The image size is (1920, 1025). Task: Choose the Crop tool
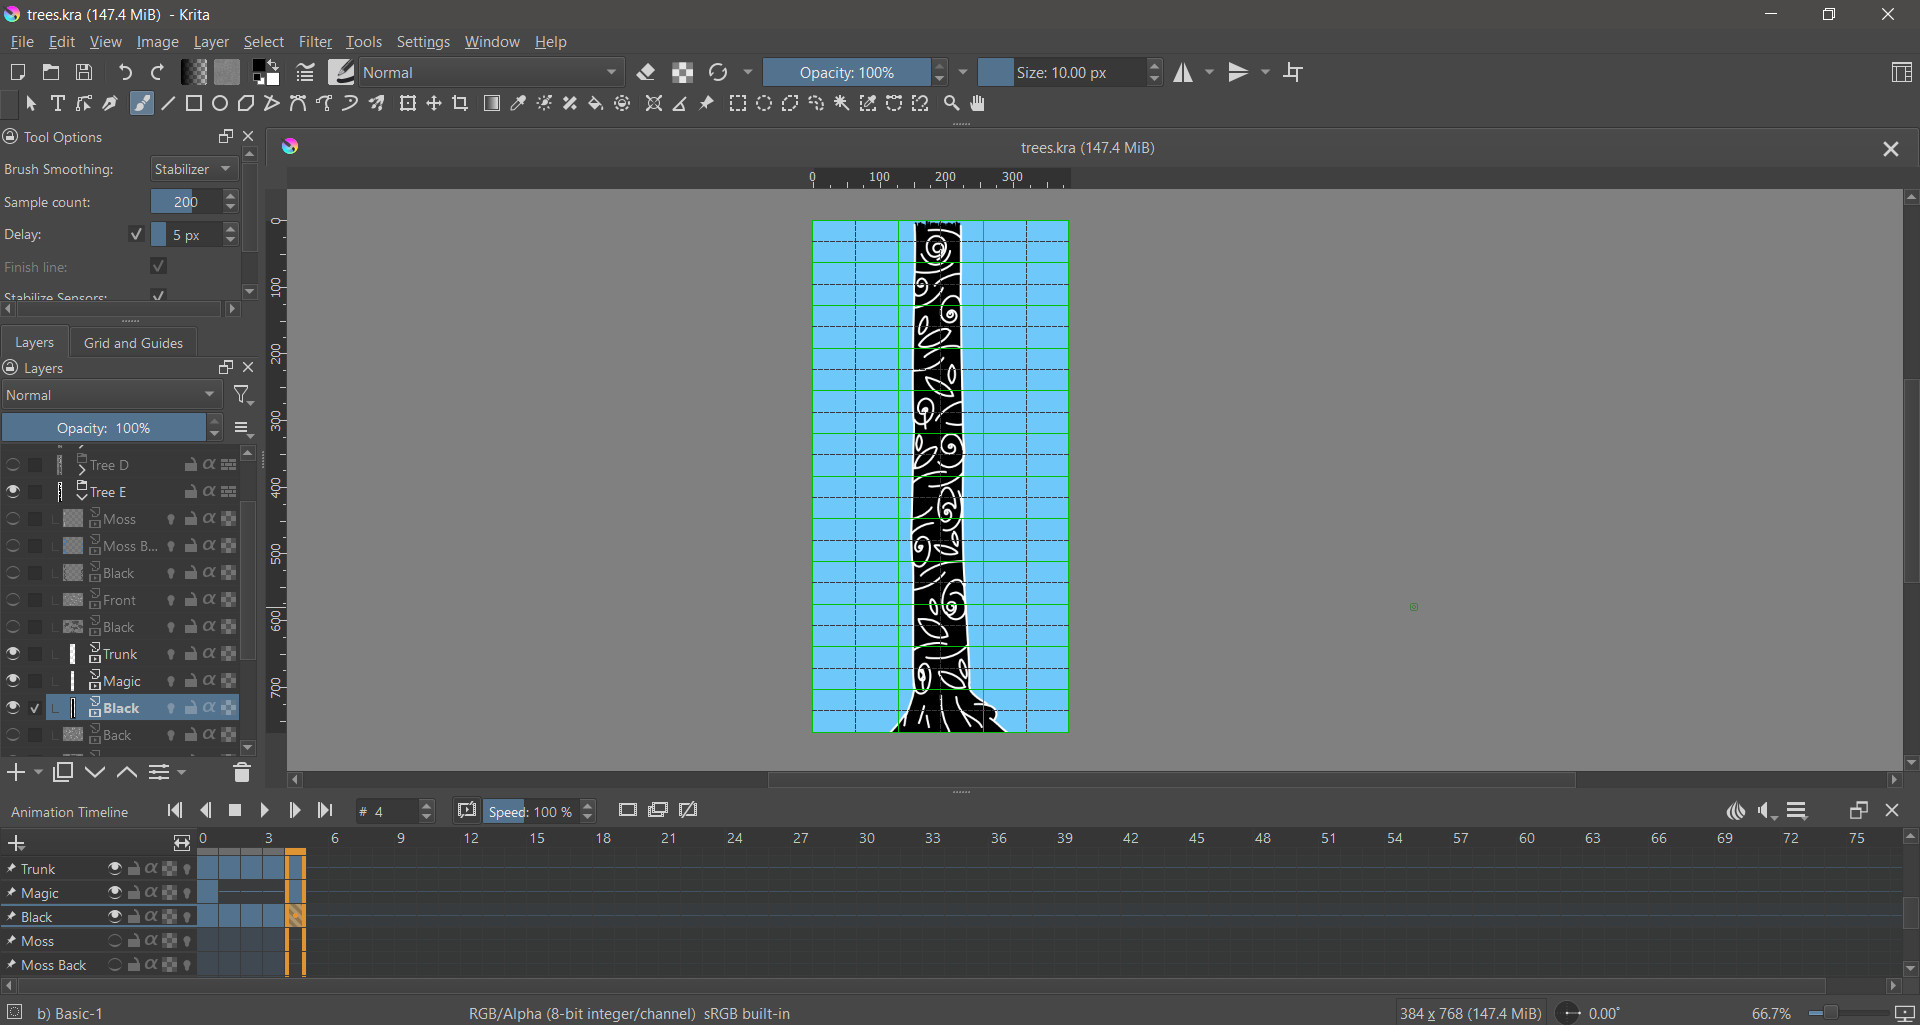click(x=460, y=104)
